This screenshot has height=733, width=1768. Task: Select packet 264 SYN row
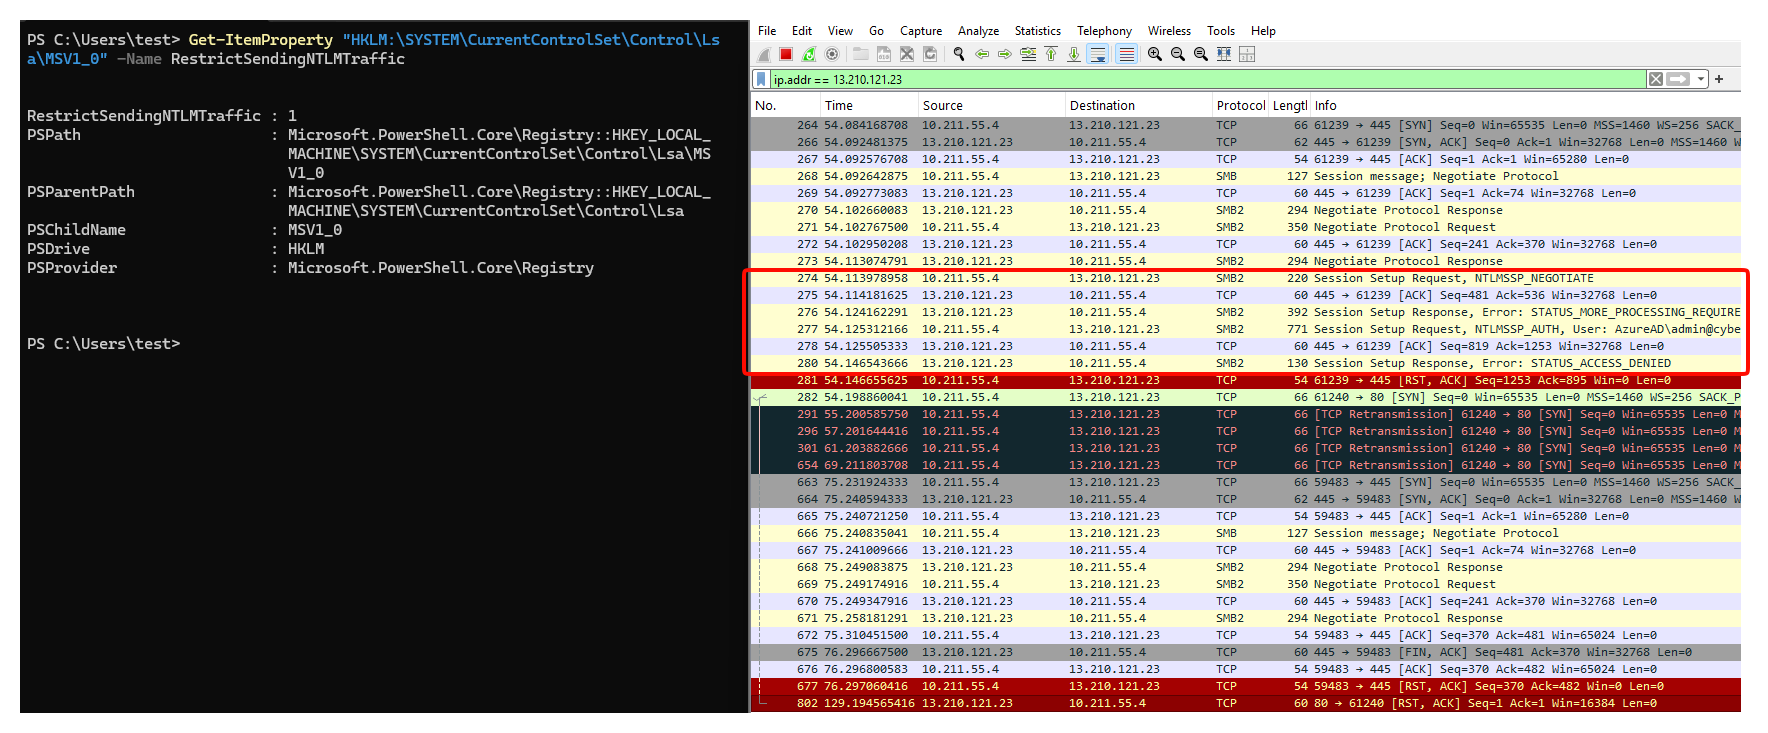click(1246, 125)
